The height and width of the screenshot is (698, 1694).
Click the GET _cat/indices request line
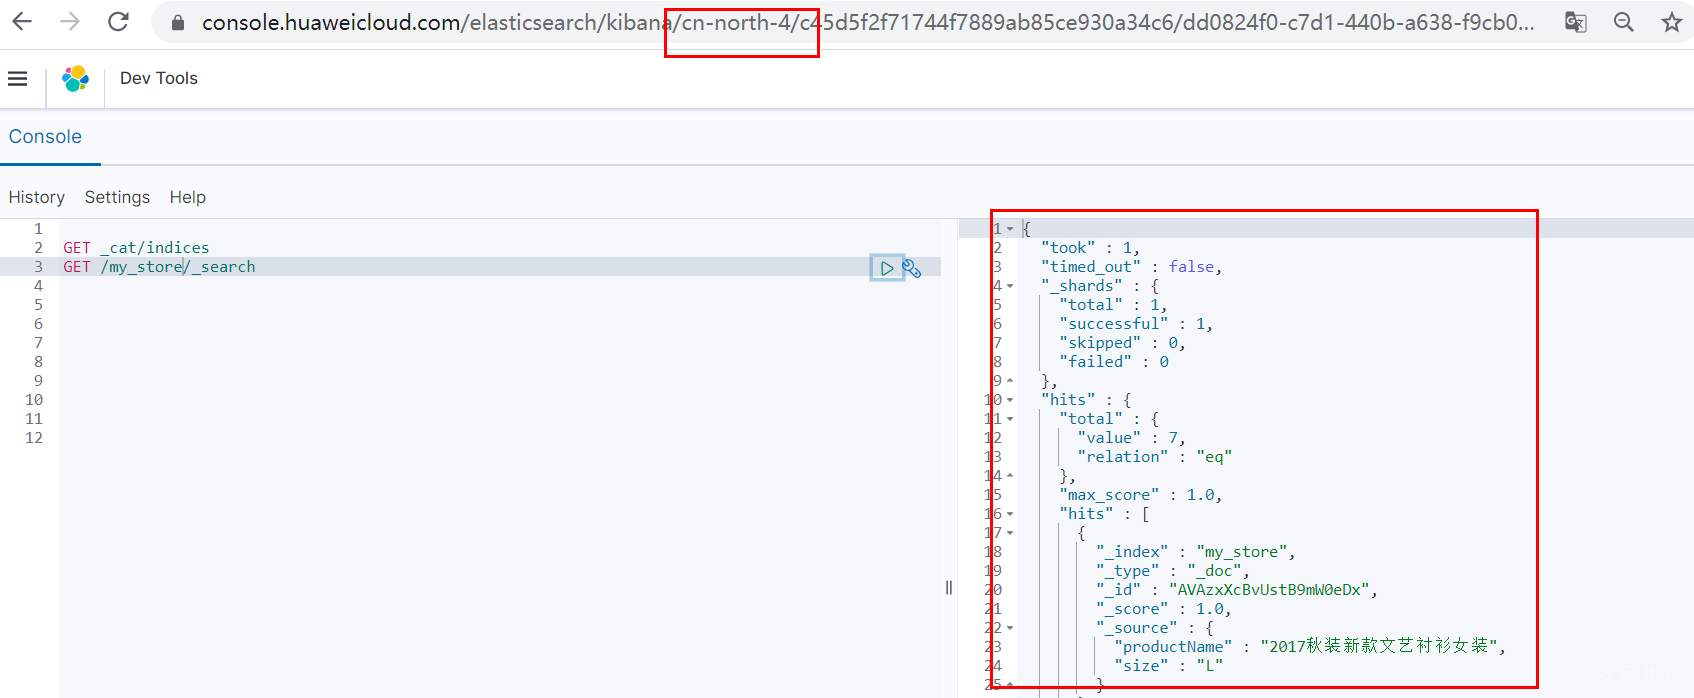(136, 248)
